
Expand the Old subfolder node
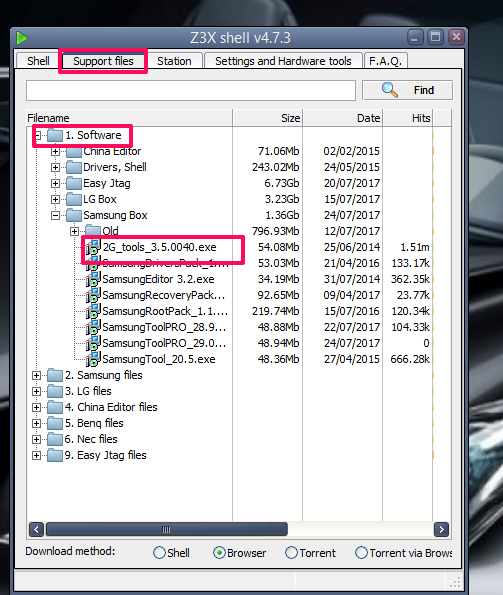coord(74,231)
